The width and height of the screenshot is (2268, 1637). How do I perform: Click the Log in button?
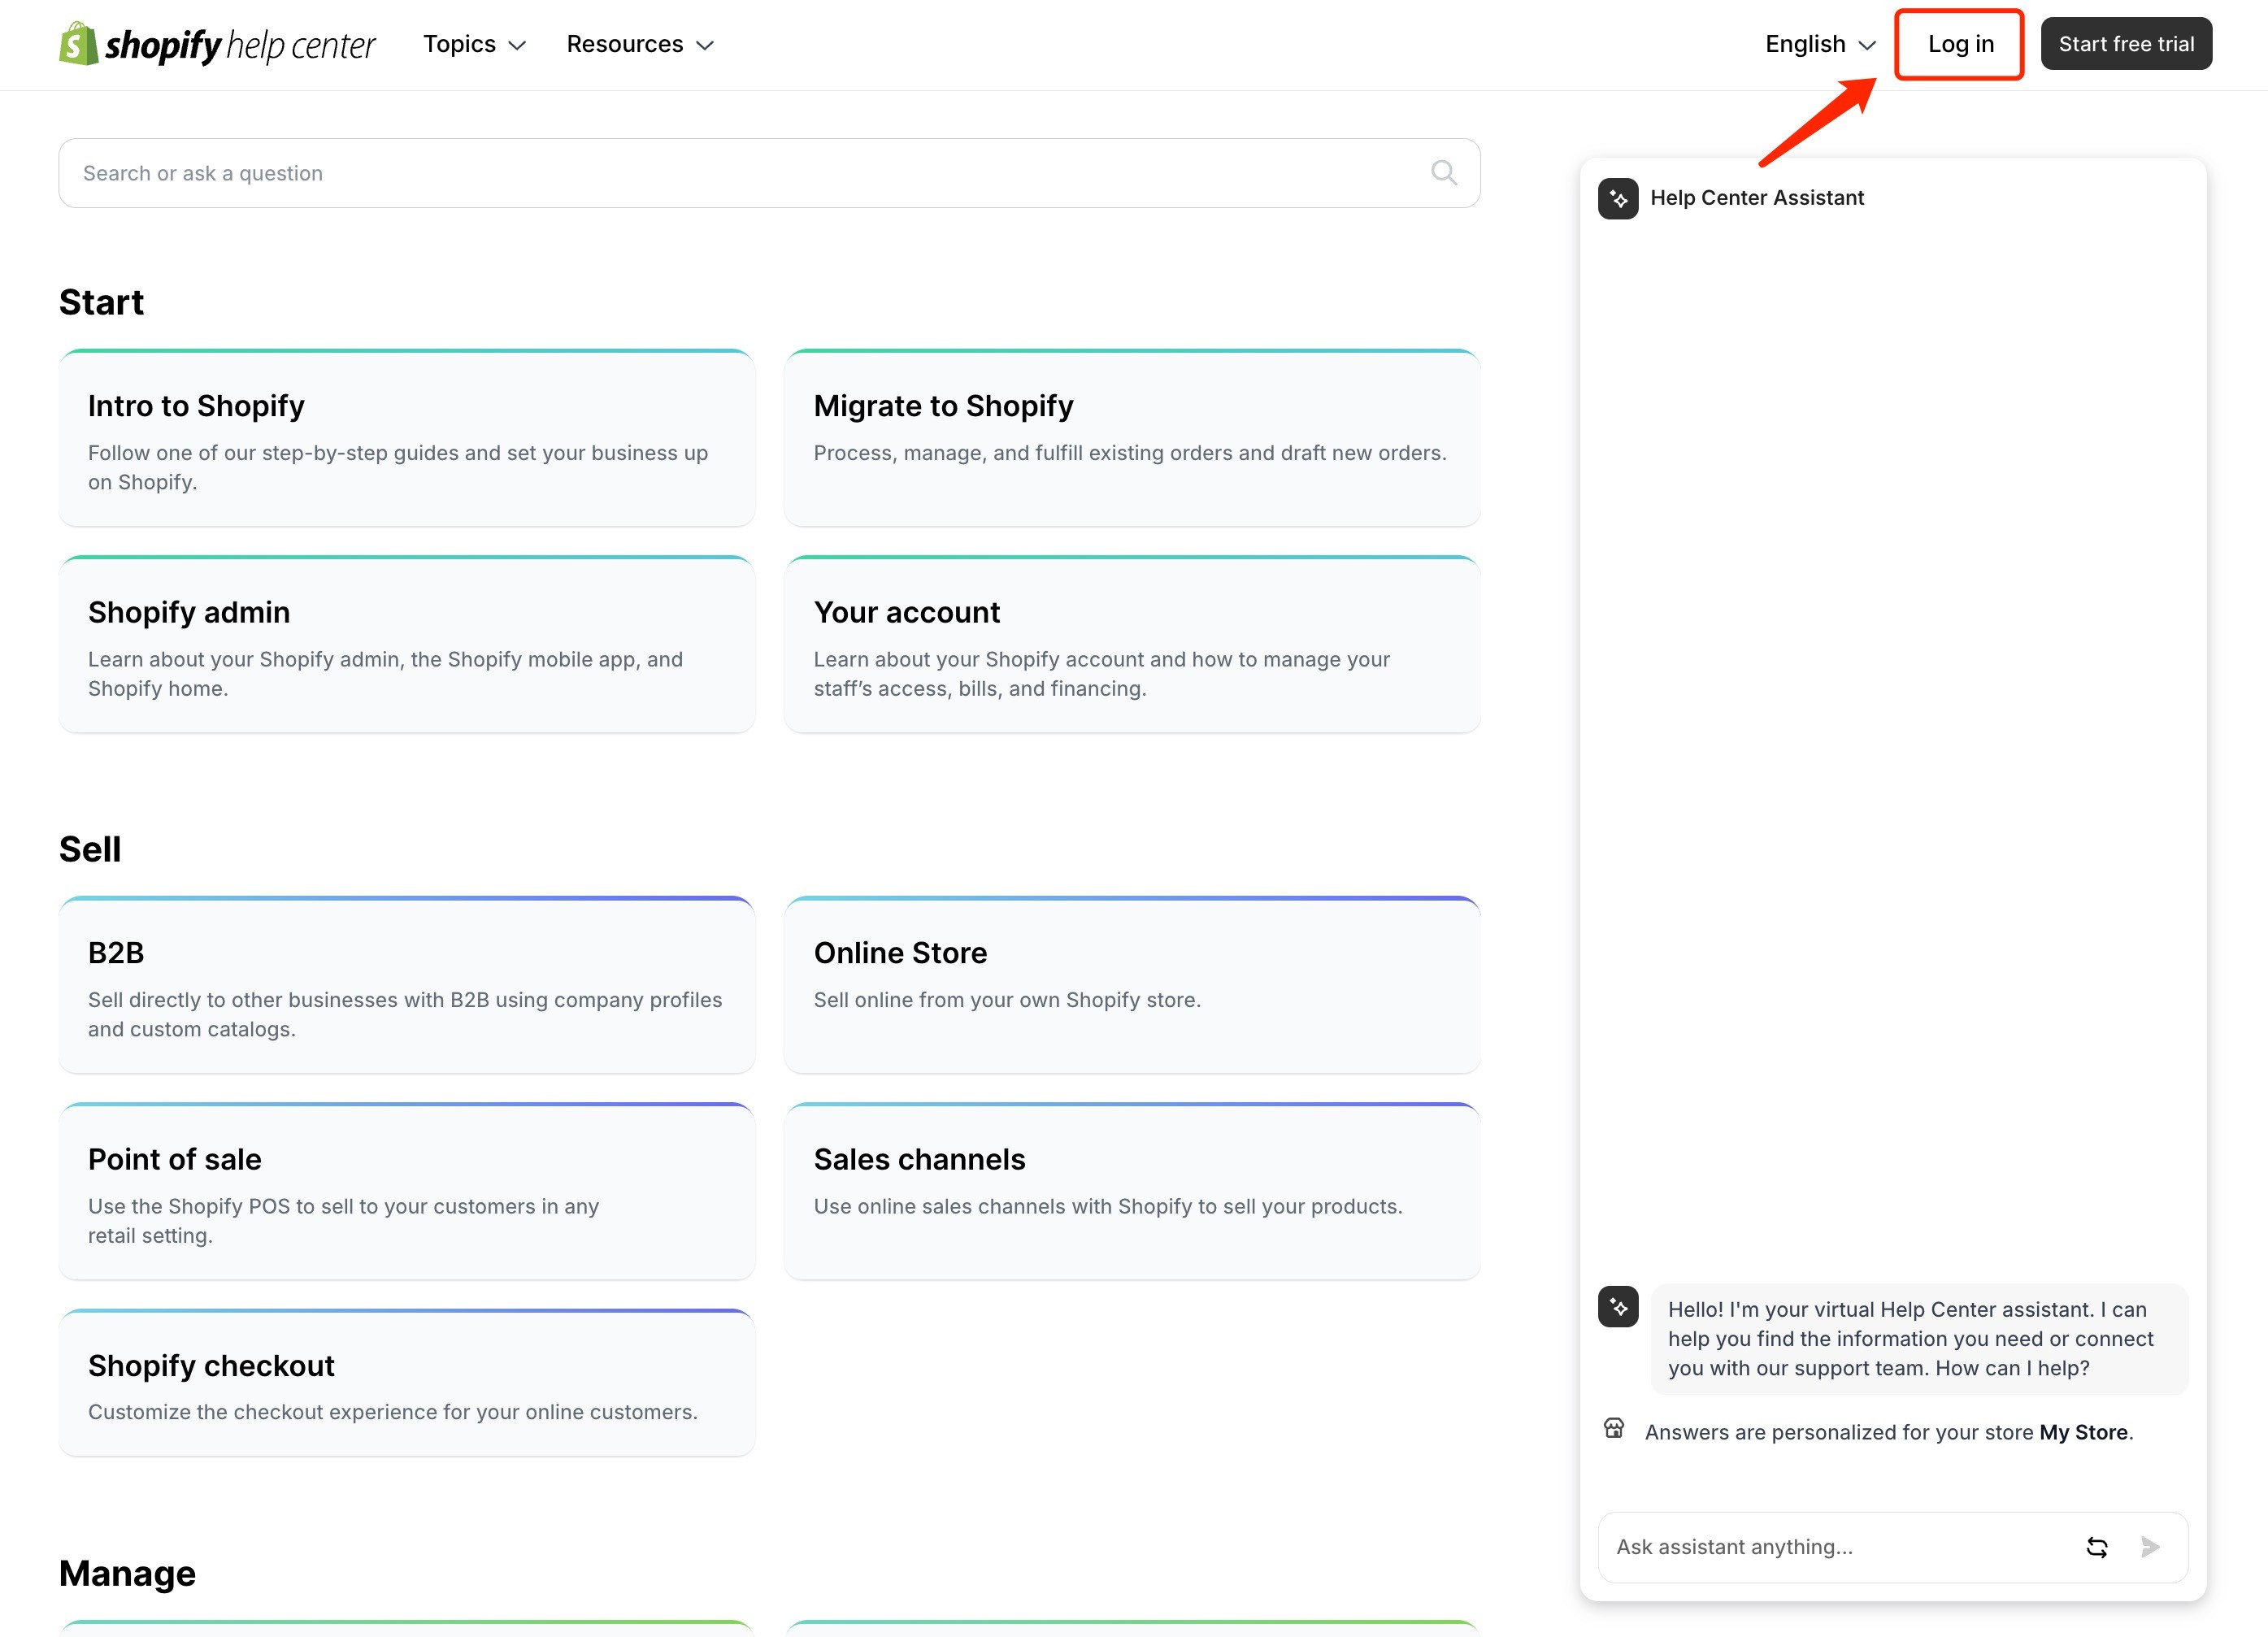[1959, 44]
